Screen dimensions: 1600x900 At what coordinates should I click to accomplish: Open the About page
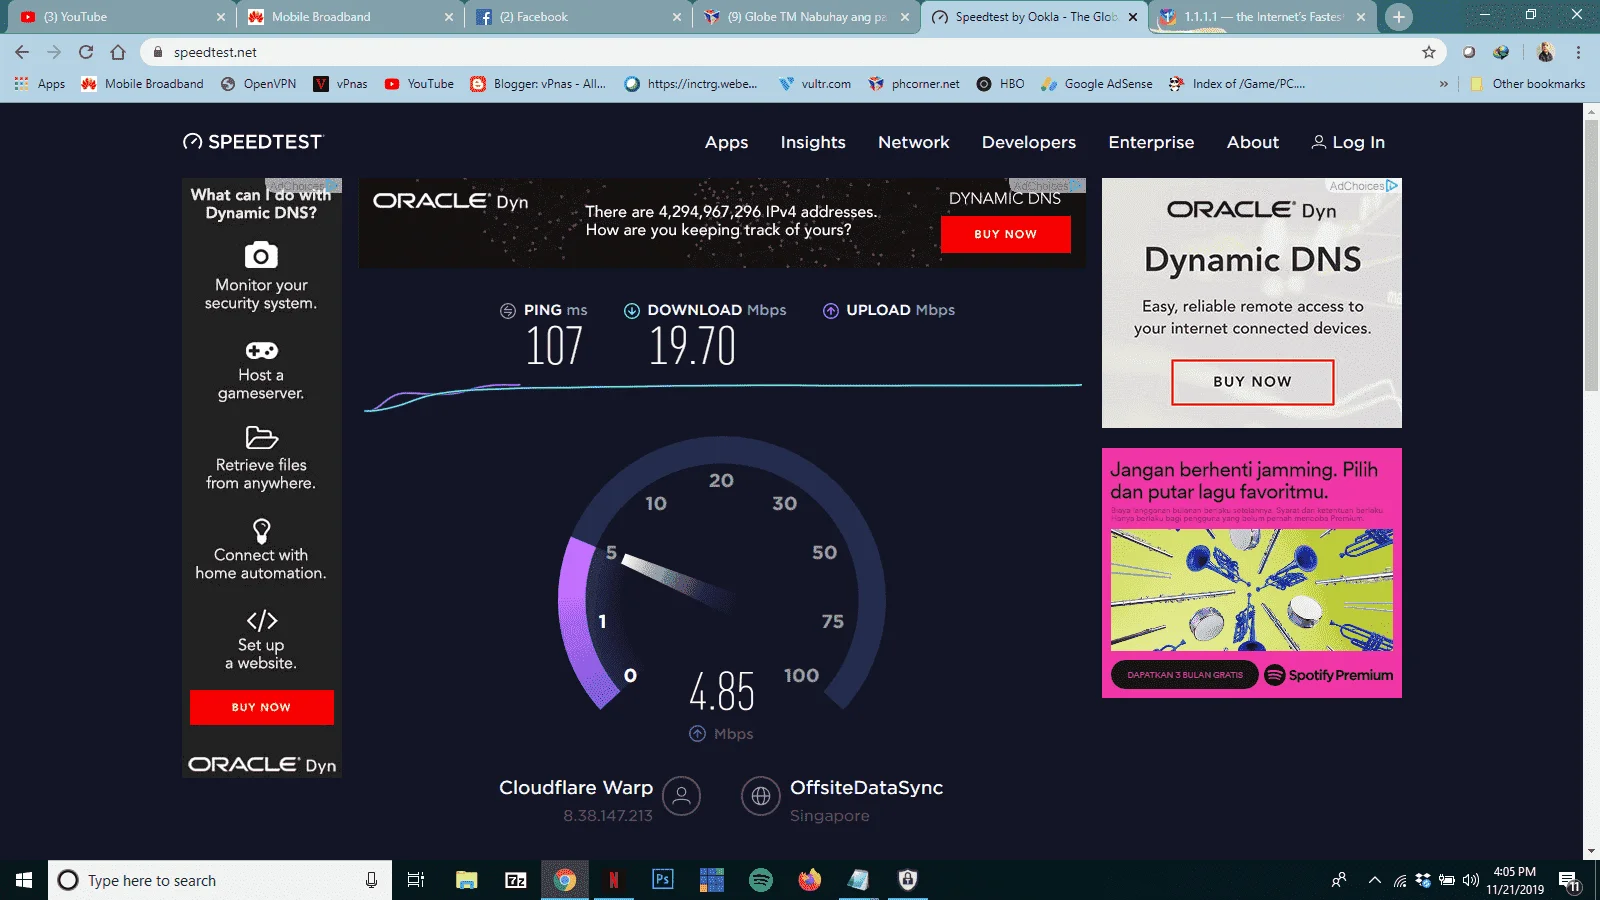(1252, 142)
